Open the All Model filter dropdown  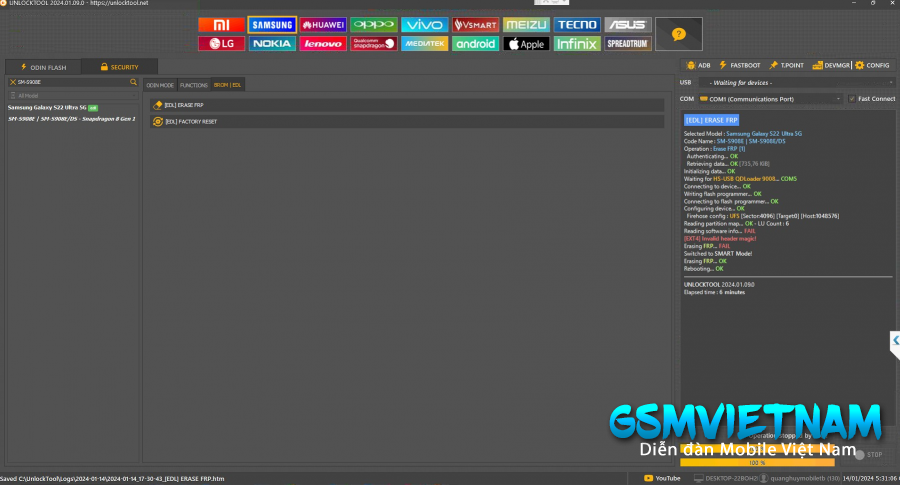click(73, 96)
